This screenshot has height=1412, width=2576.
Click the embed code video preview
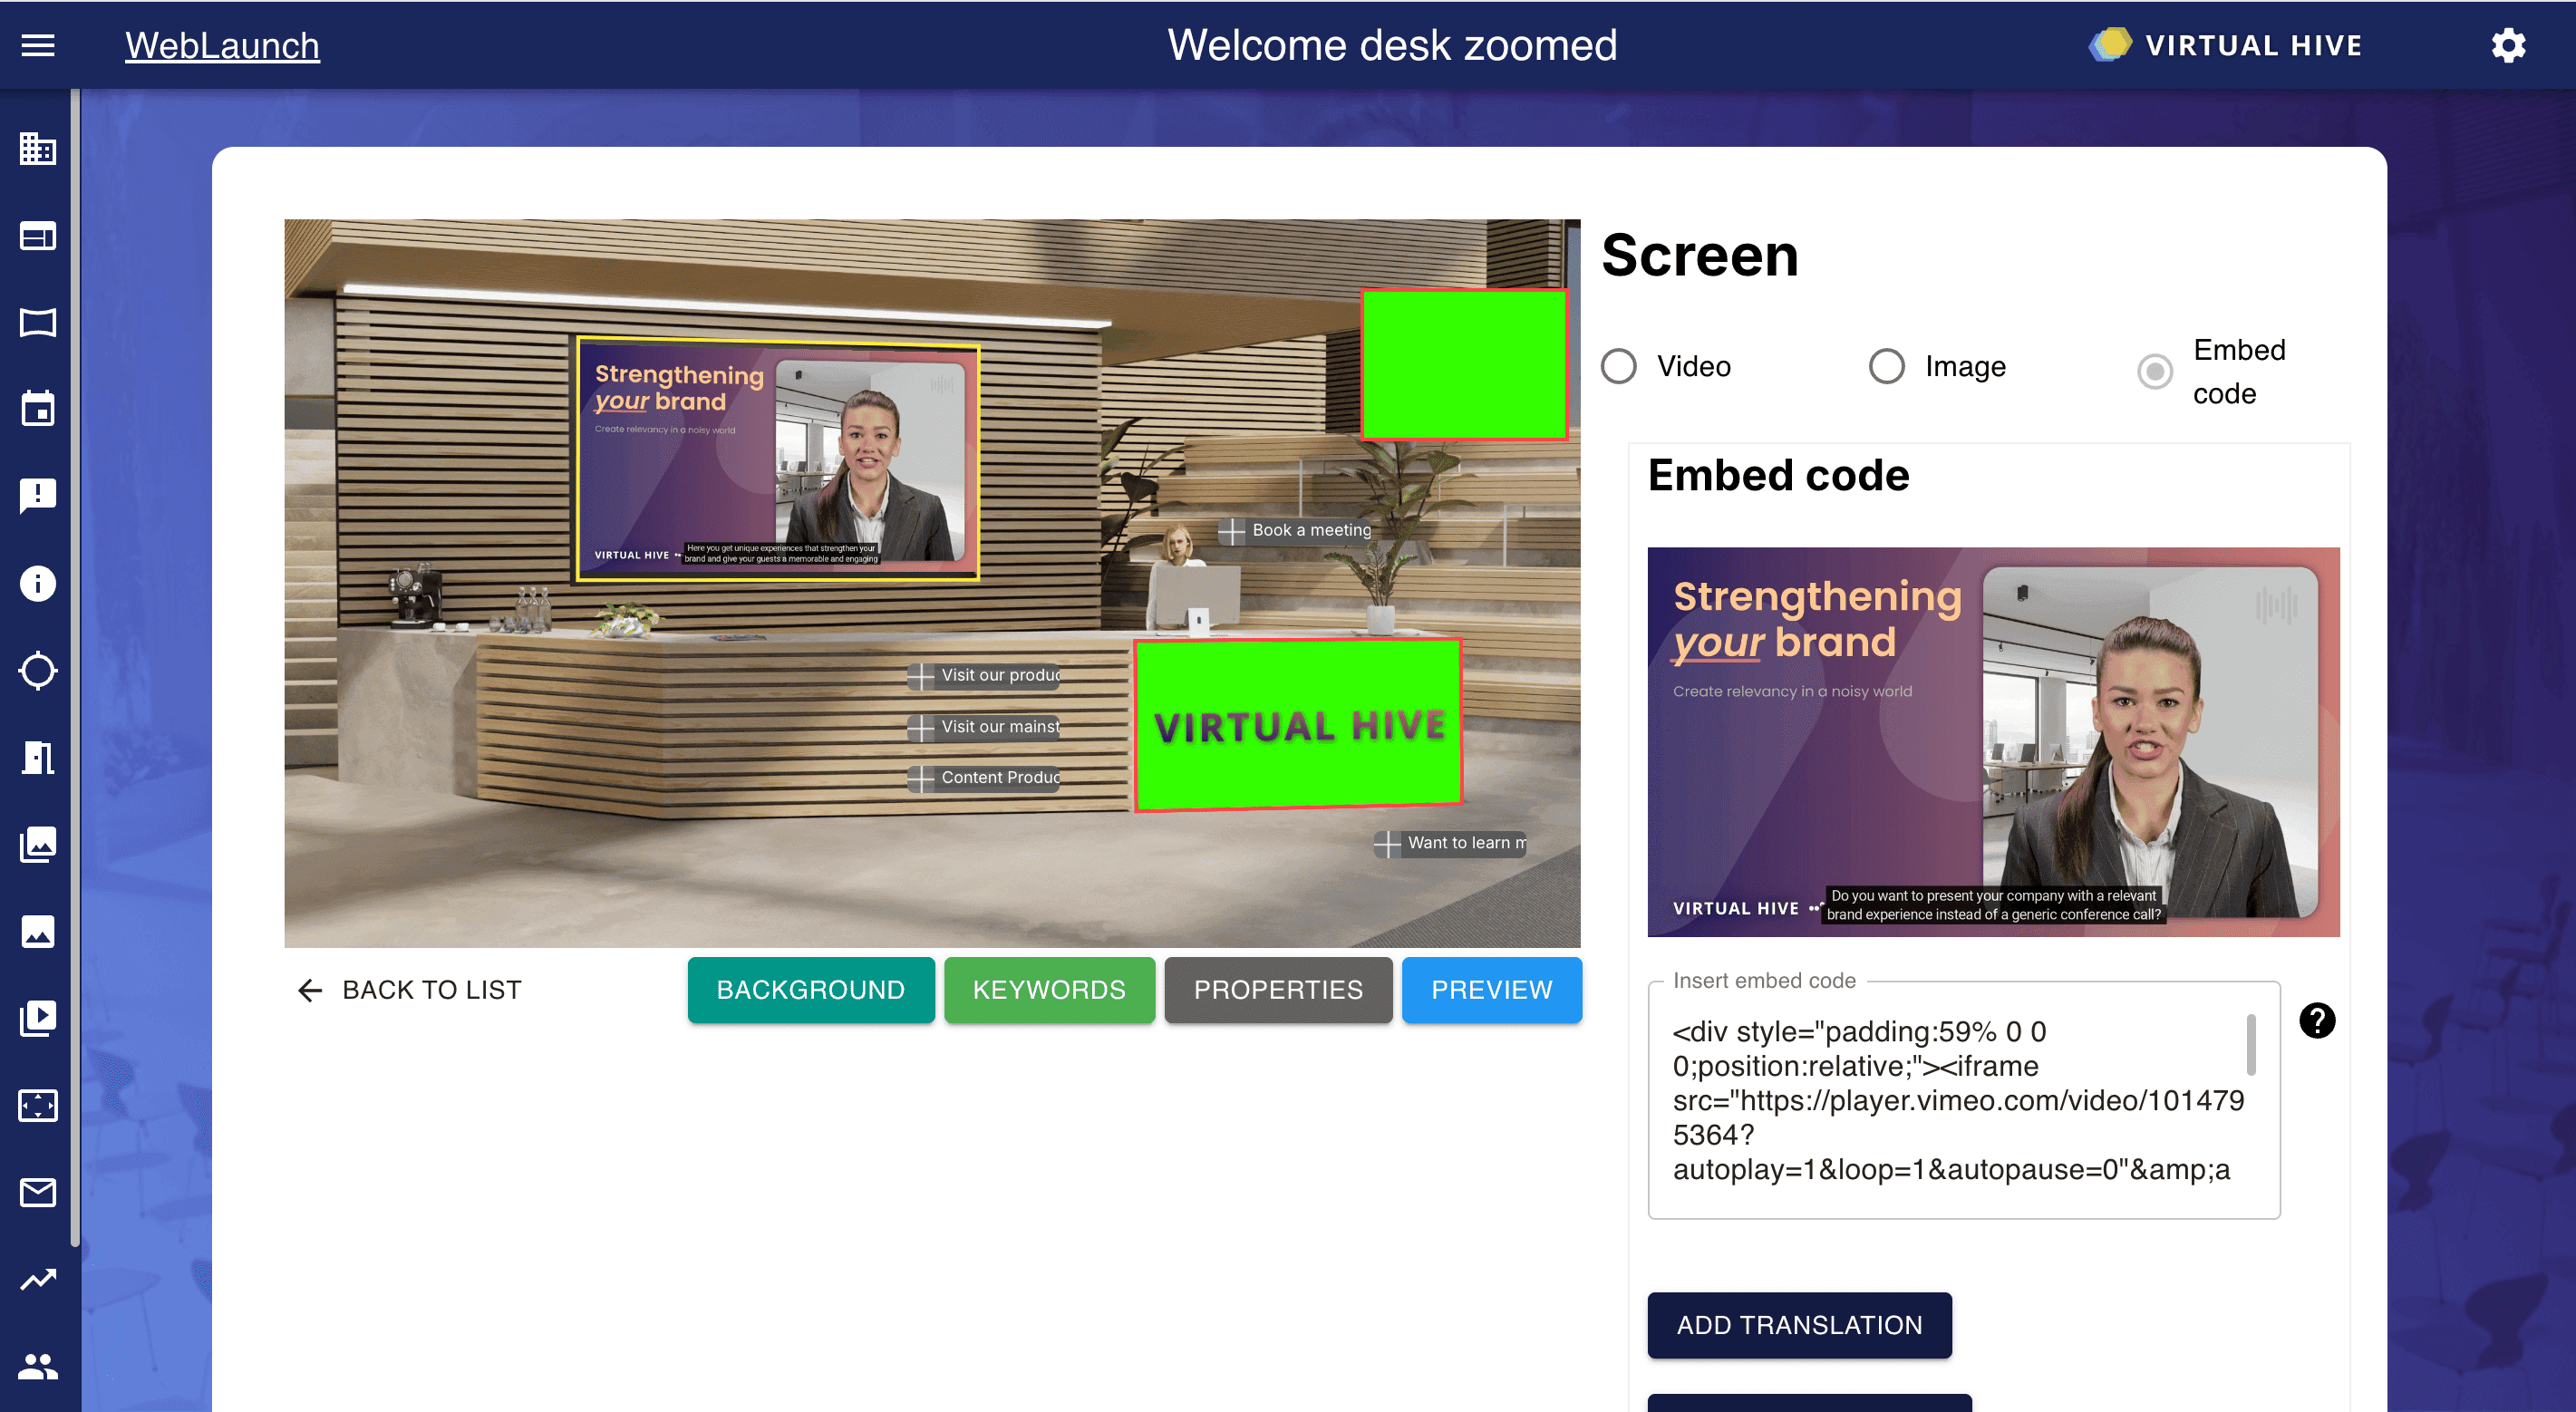(x=1993, y=742)
